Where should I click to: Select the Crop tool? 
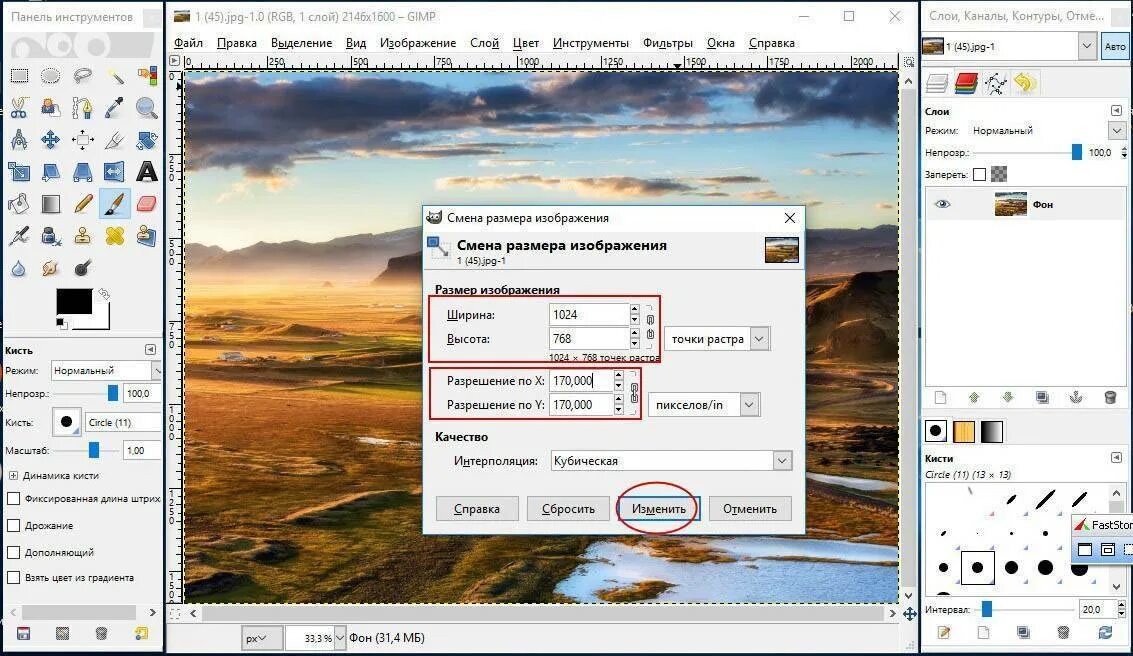click(x=115, y=139)
